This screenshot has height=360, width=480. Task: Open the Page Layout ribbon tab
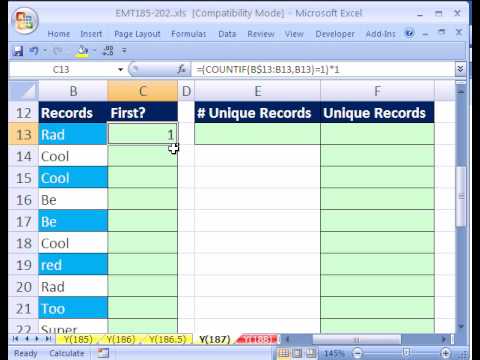point(137,34)
